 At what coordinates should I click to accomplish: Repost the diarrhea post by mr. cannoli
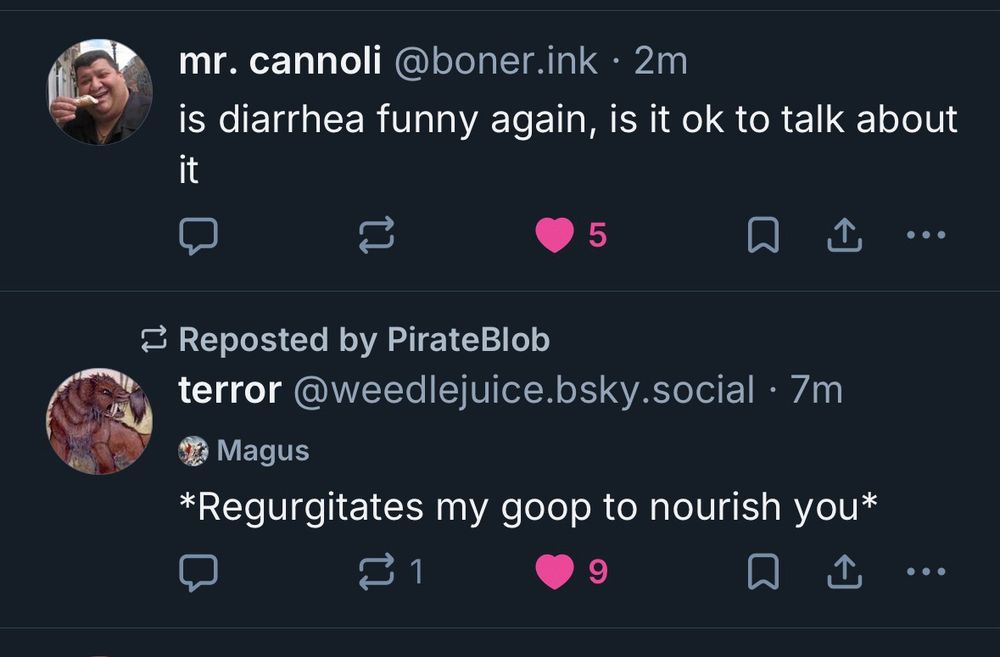[379, 234]
